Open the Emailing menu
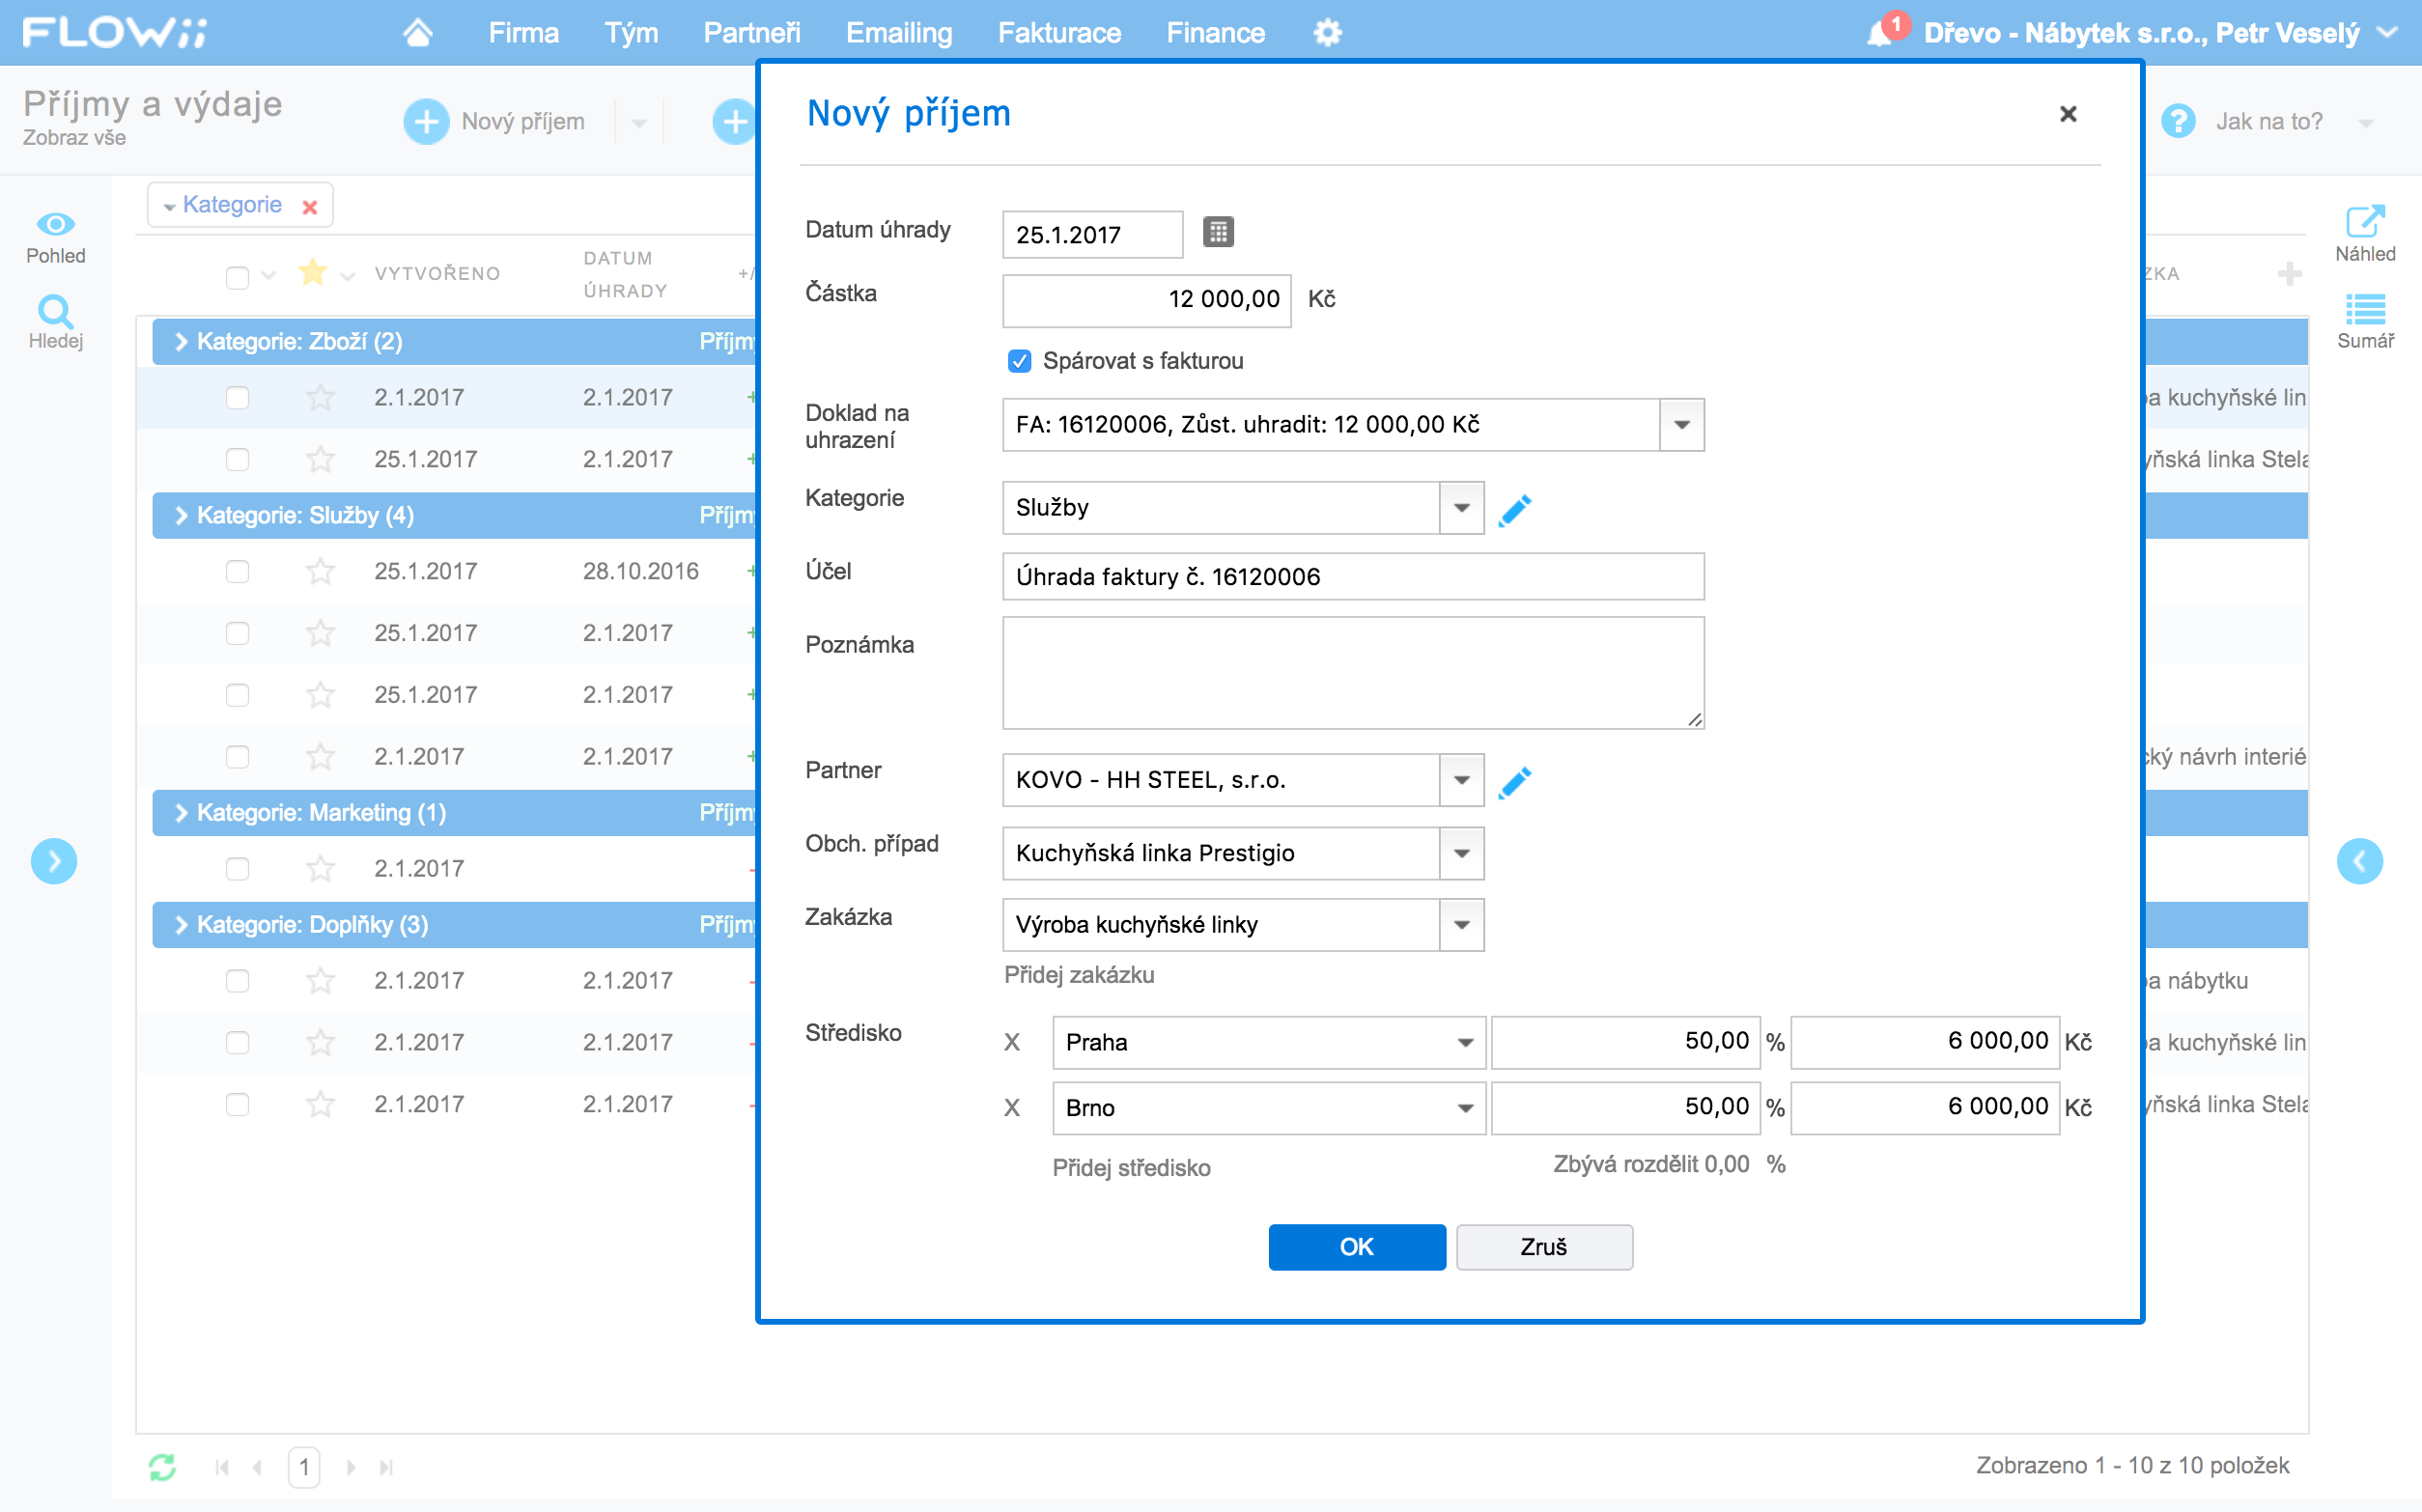2422x1512 pixels. pos(899,33)
